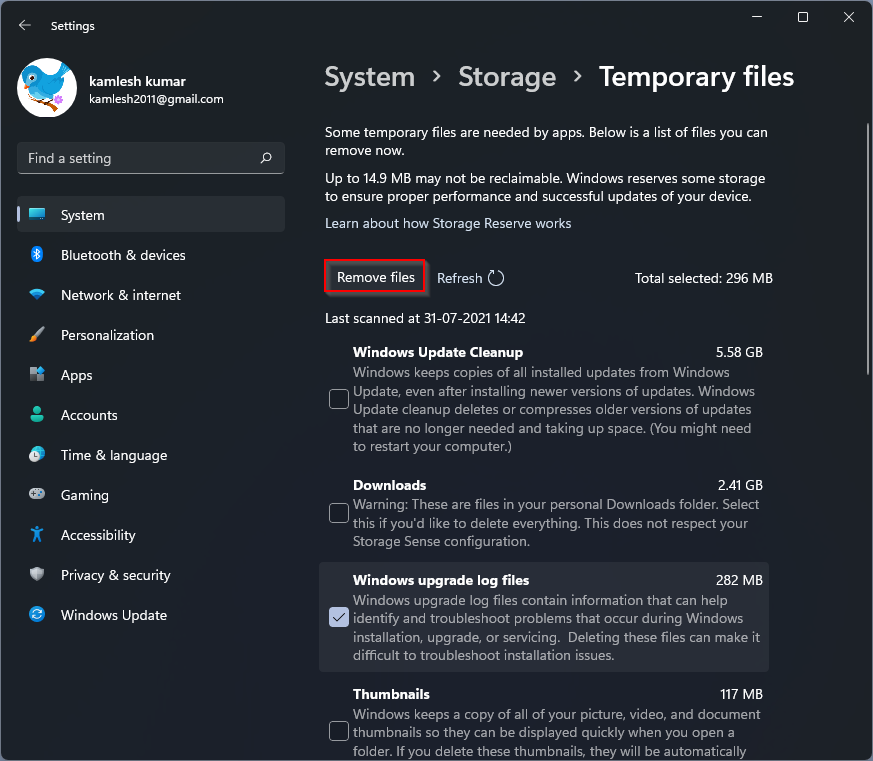This screenshot has width=873, height=761.
Task: Uncheck Windows upgrade log files checkbox
Action: (339, 617)
